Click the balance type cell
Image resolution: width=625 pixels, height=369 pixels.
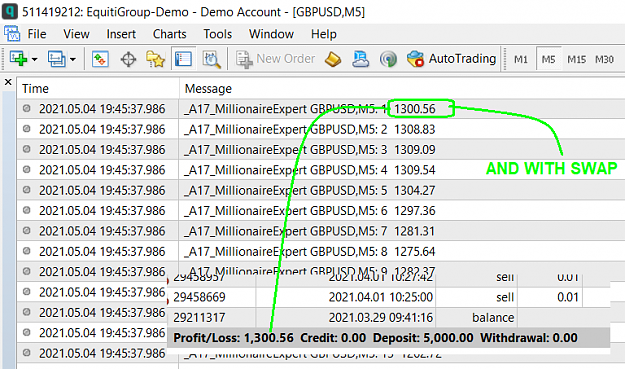(493, 317)
